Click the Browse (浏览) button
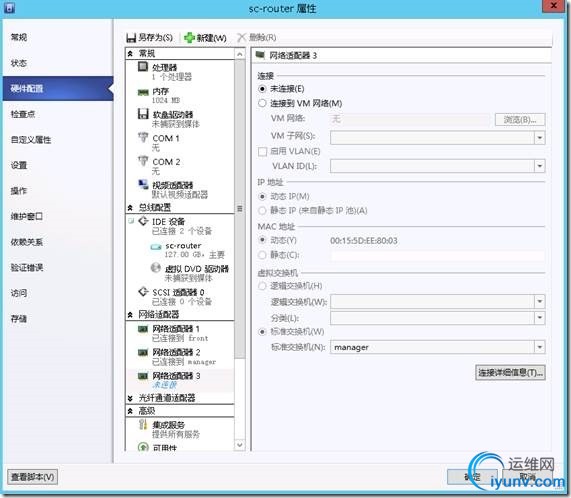 coord(520,119)
